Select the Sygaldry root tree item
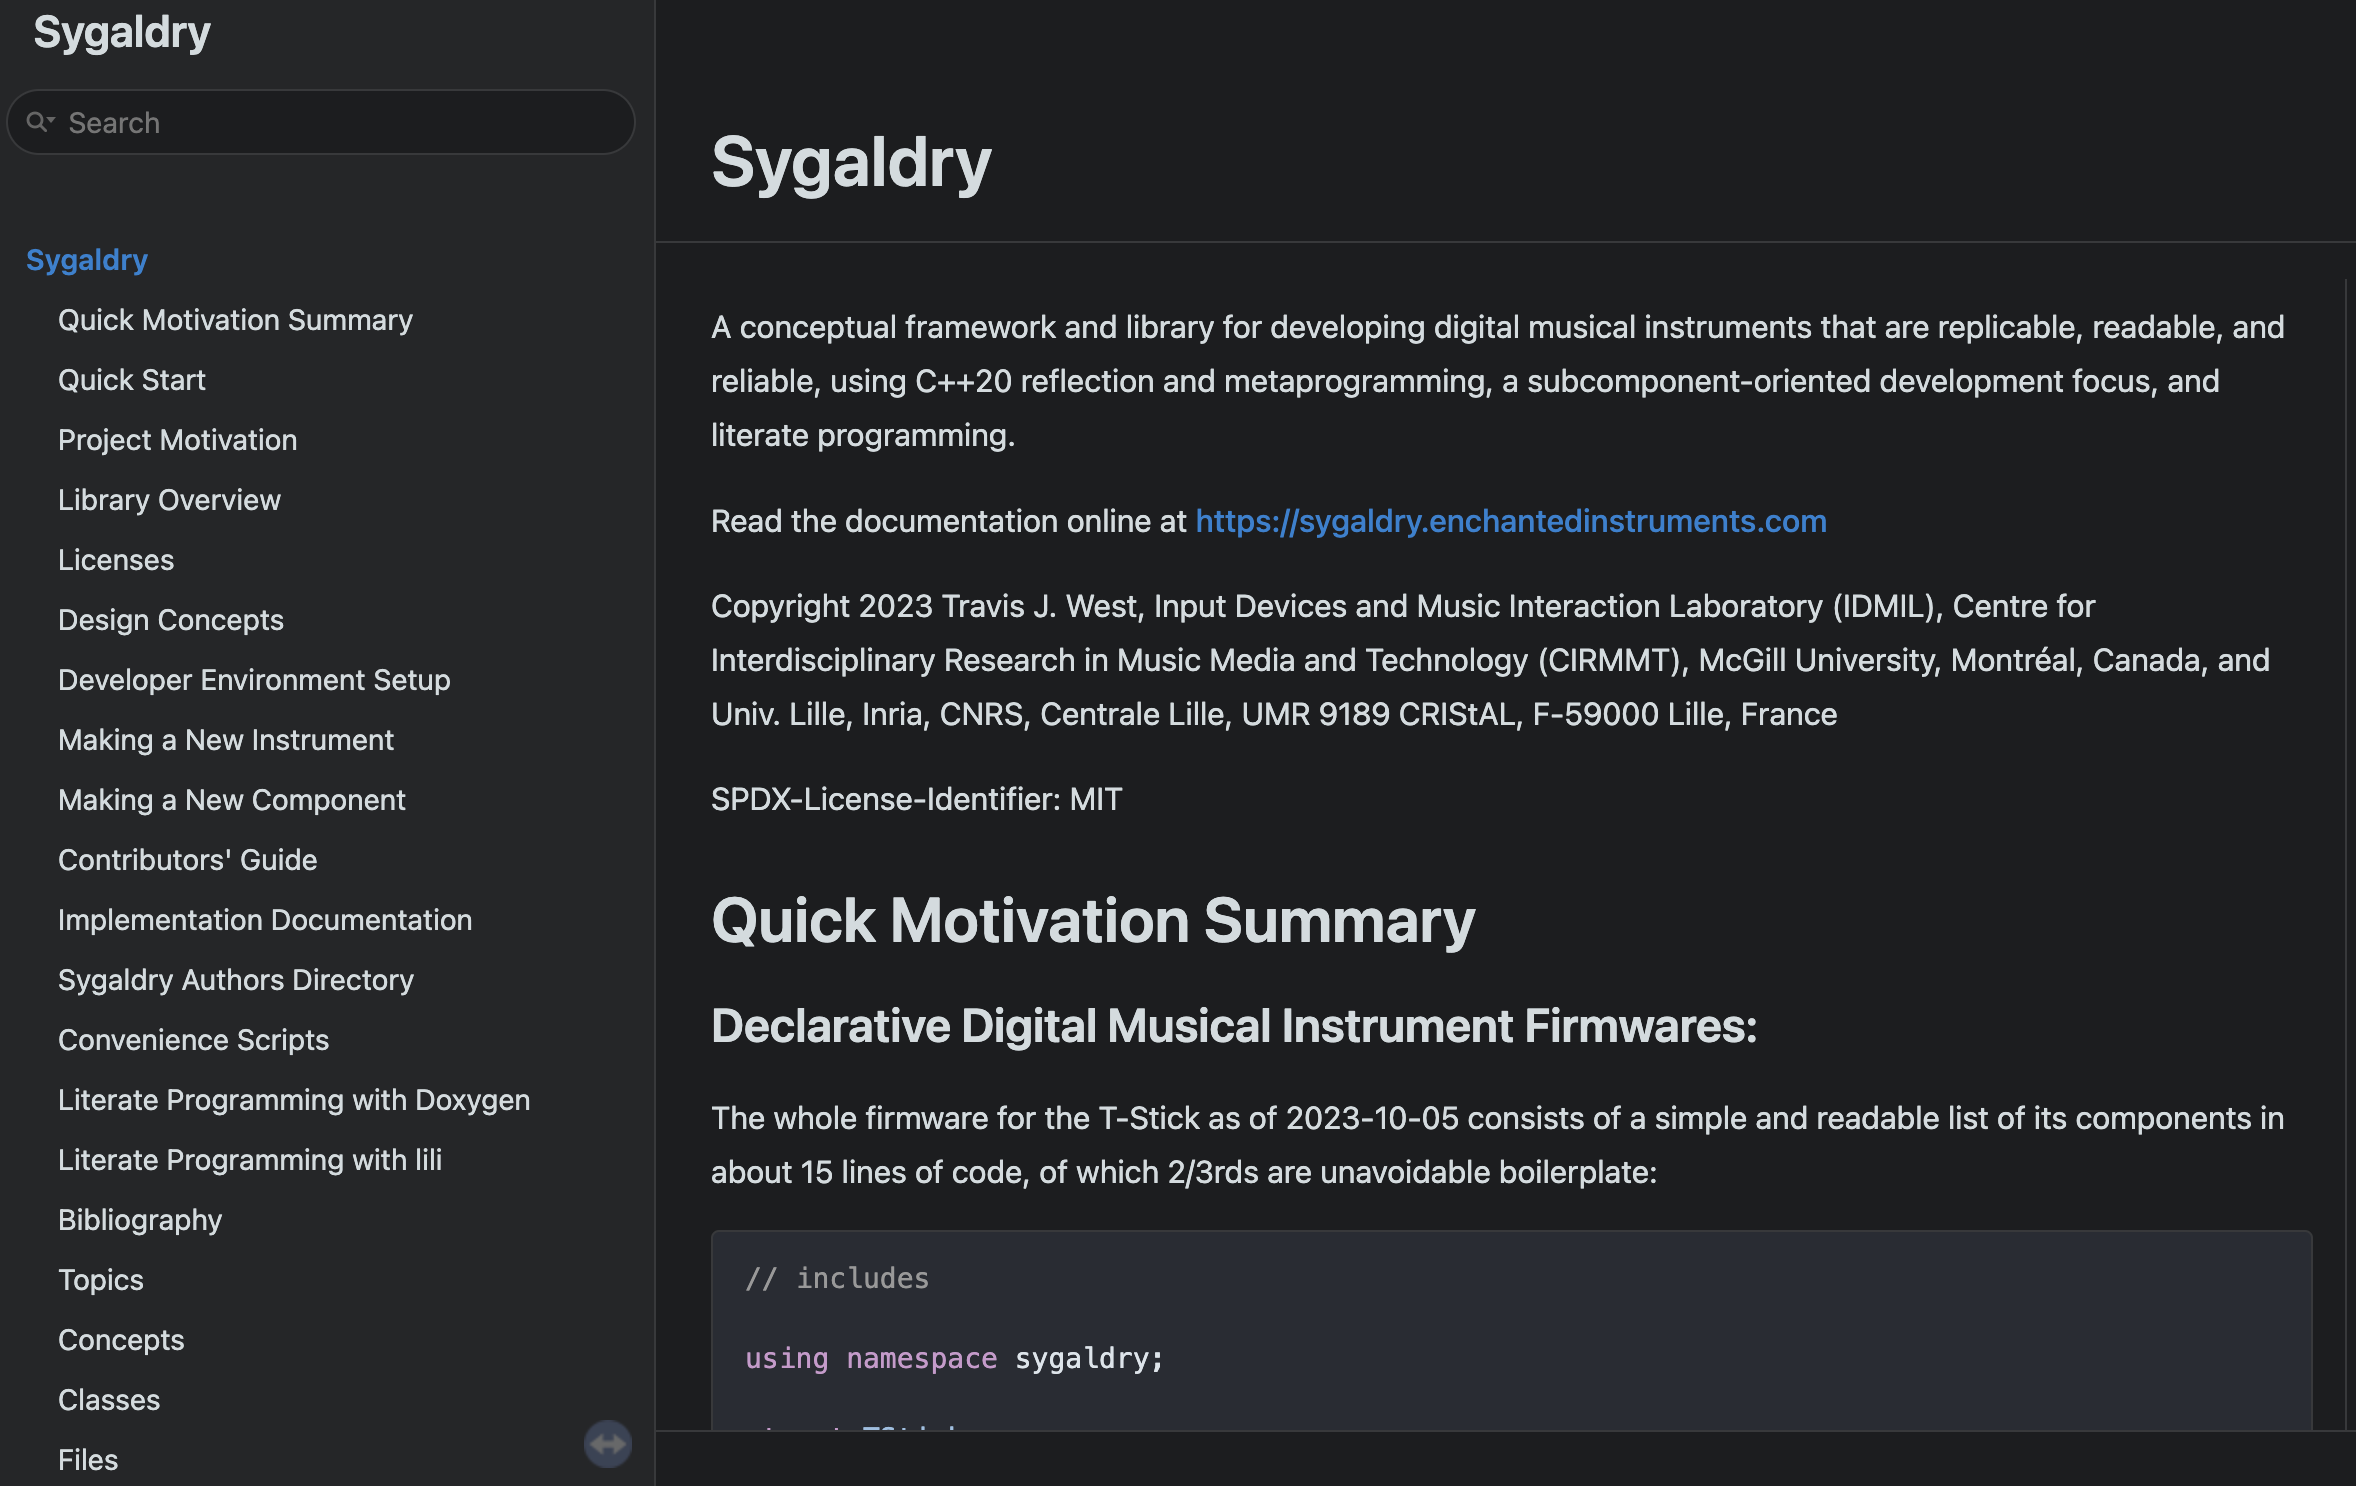The width and height of the screenshot is (2356, 1486). [x=87, y=260]
